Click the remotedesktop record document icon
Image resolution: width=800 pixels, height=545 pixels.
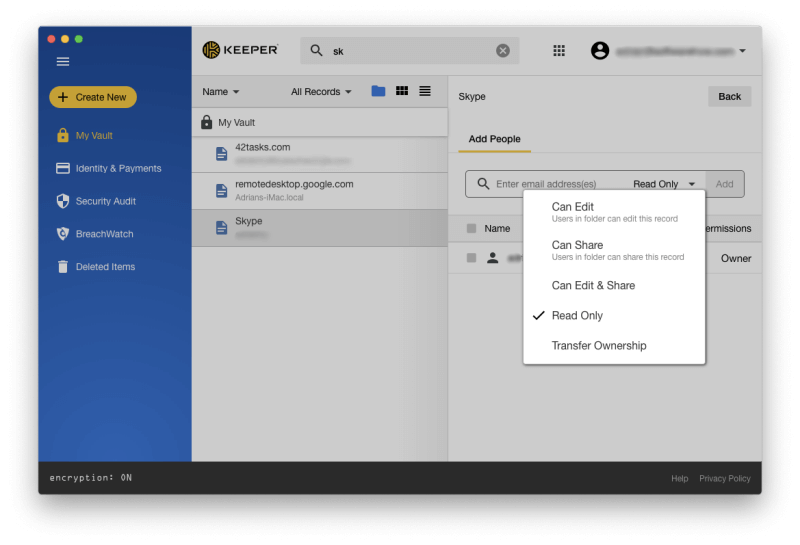[x=221, y=191]
